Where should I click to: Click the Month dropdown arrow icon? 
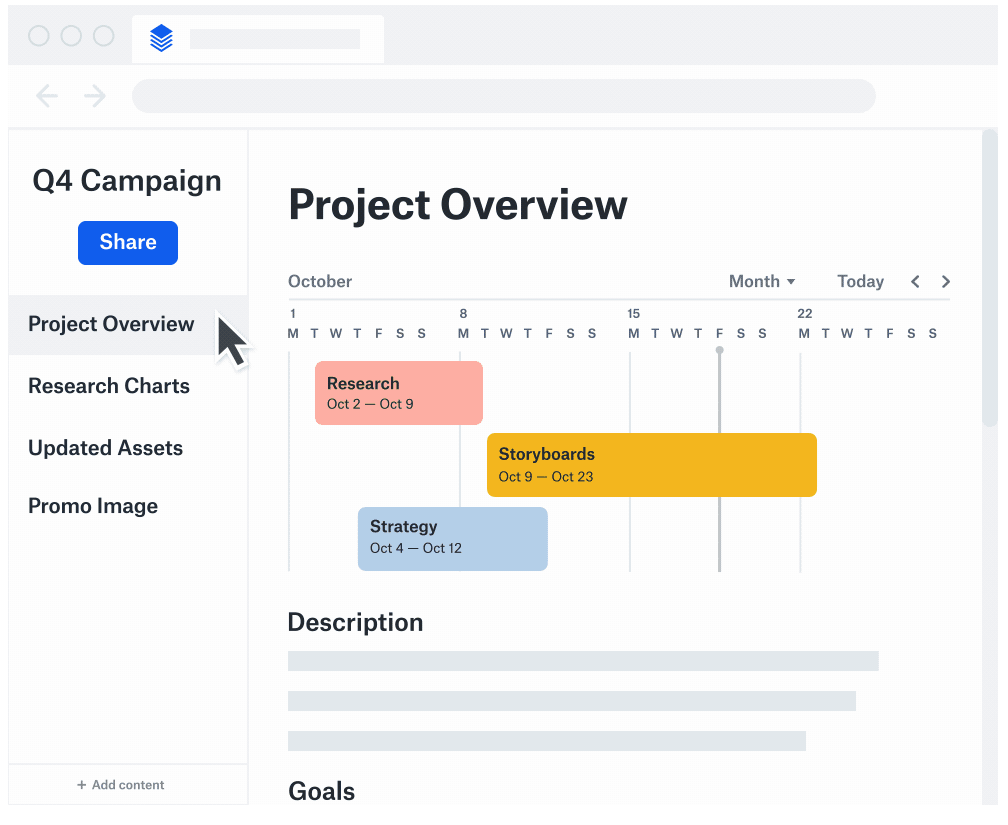click(789, 282)
